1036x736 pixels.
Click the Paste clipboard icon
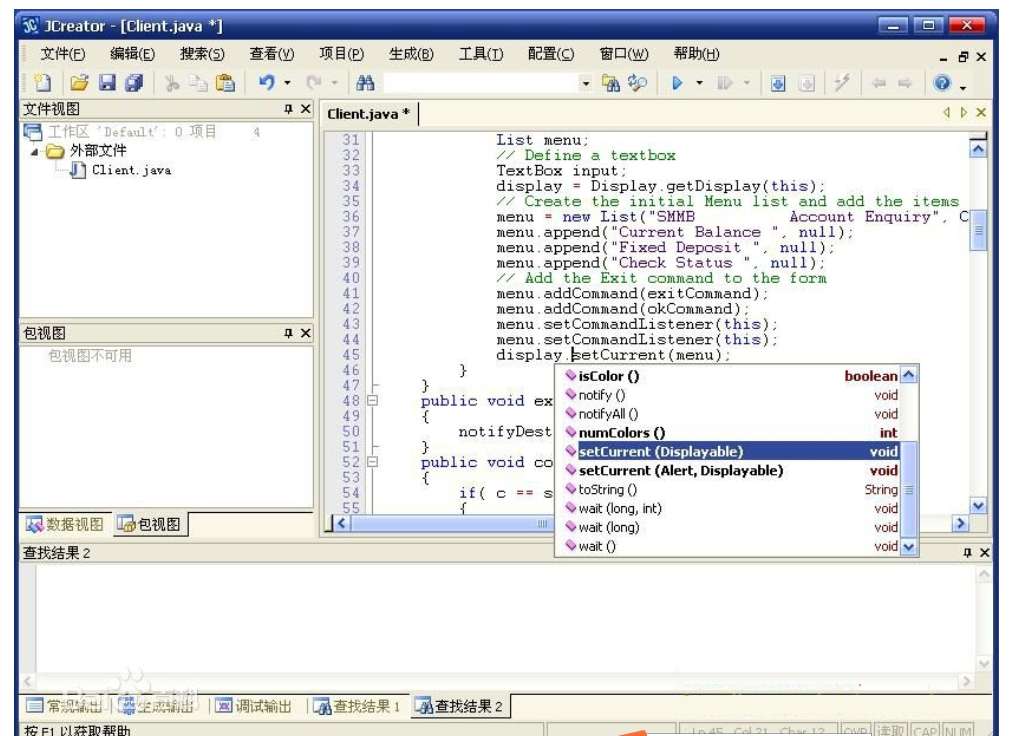click(225, 83)
